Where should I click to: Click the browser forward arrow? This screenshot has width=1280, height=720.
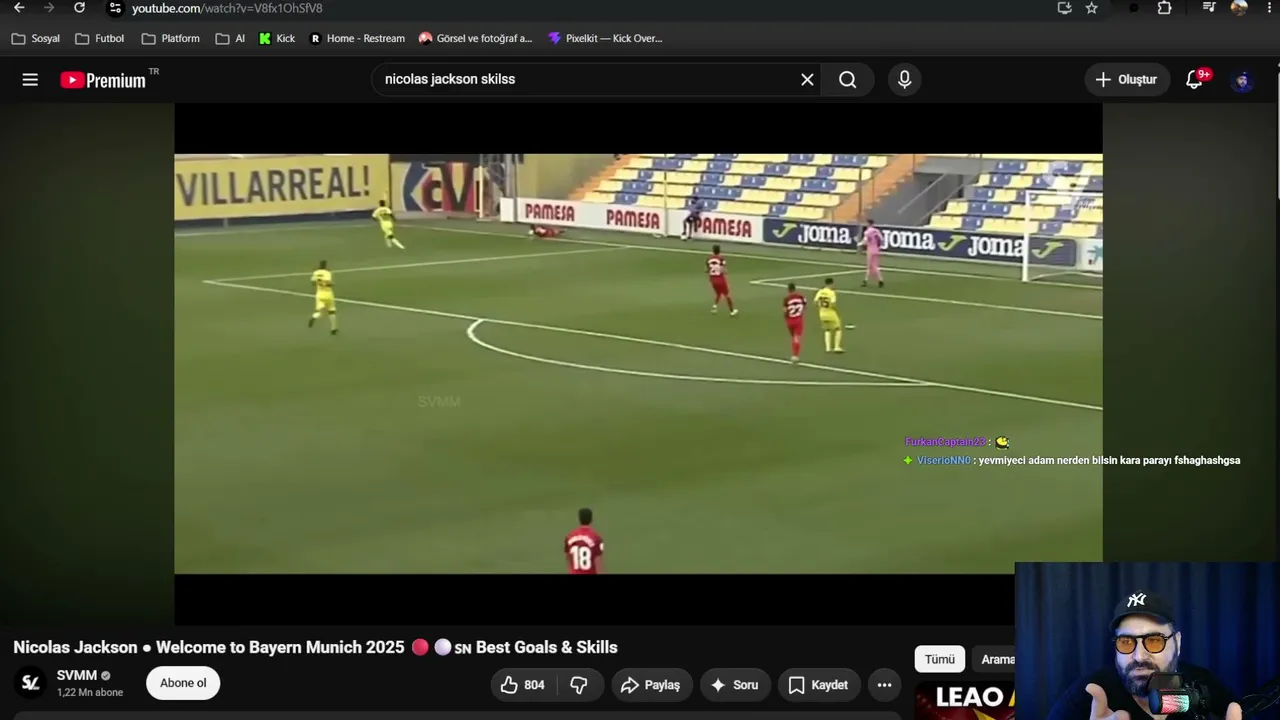click(49, 8)
